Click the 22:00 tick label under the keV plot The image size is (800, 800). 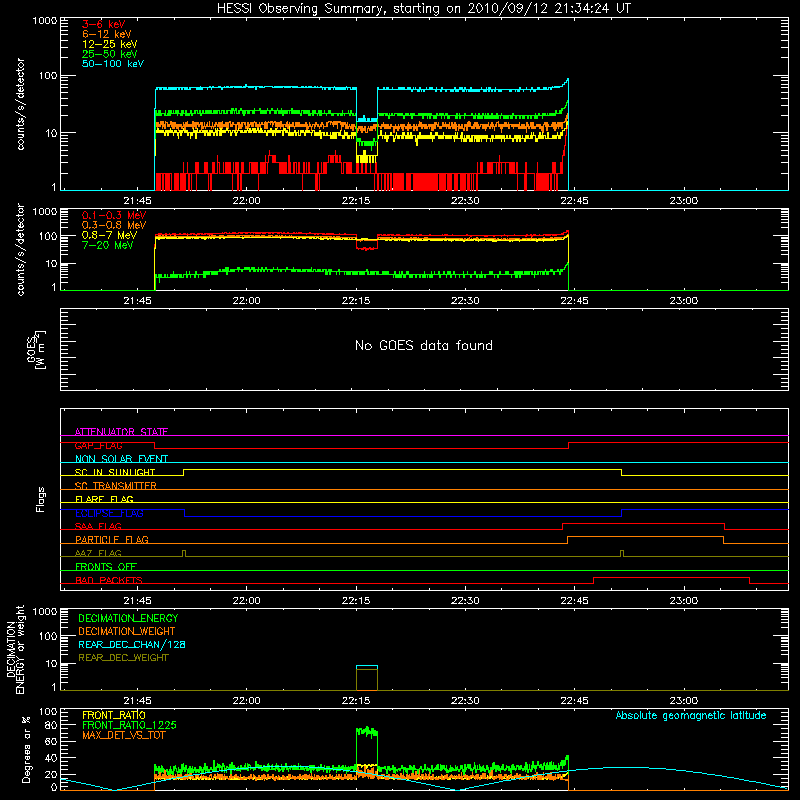[x=246, y=201]
